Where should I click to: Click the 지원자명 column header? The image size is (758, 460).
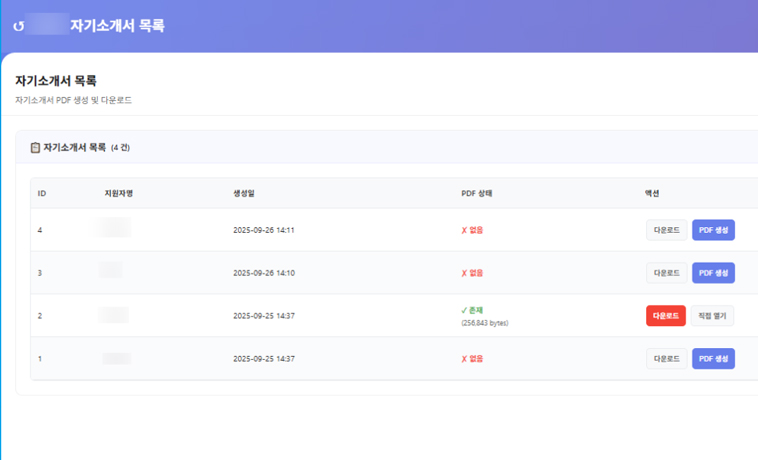point(118,193)
